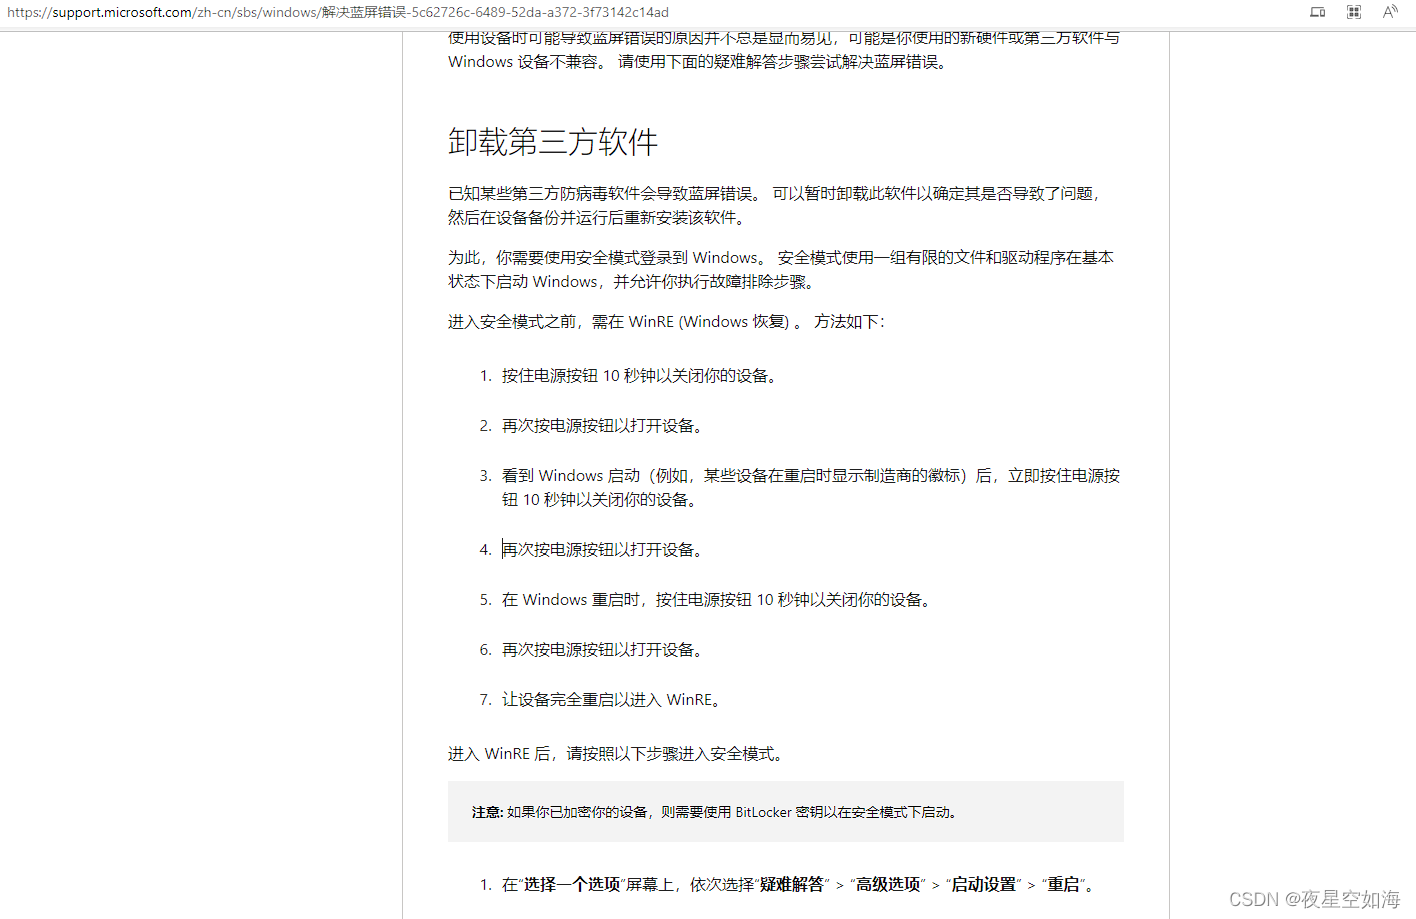Screen dimensions: 1416x919
Task: Open the QR code generator icon
Action: coord(1353,12)
